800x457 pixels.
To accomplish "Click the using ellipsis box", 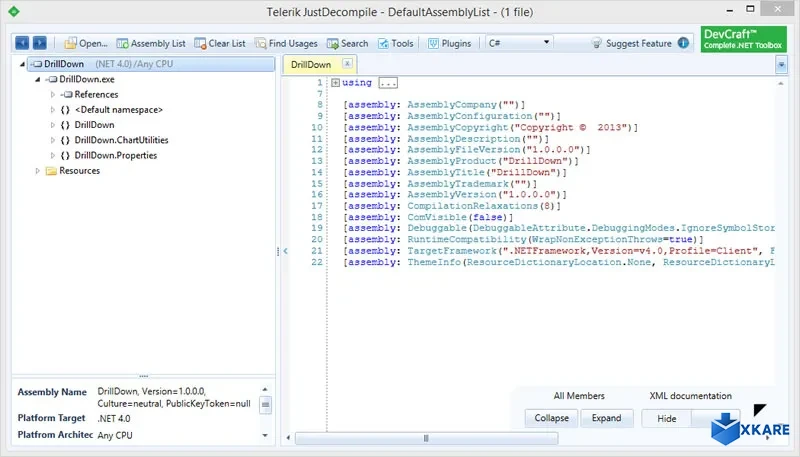I will click(388, 83).
